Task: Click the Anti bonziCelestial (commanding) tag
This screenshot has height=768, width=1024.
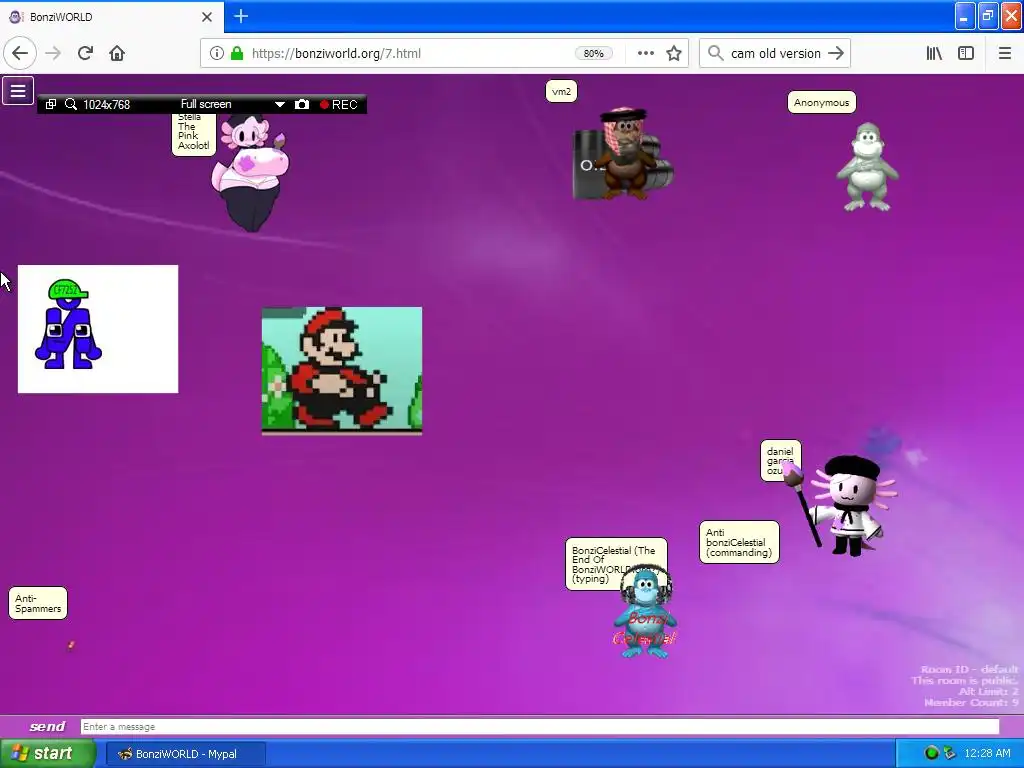Action: [739, 542]
